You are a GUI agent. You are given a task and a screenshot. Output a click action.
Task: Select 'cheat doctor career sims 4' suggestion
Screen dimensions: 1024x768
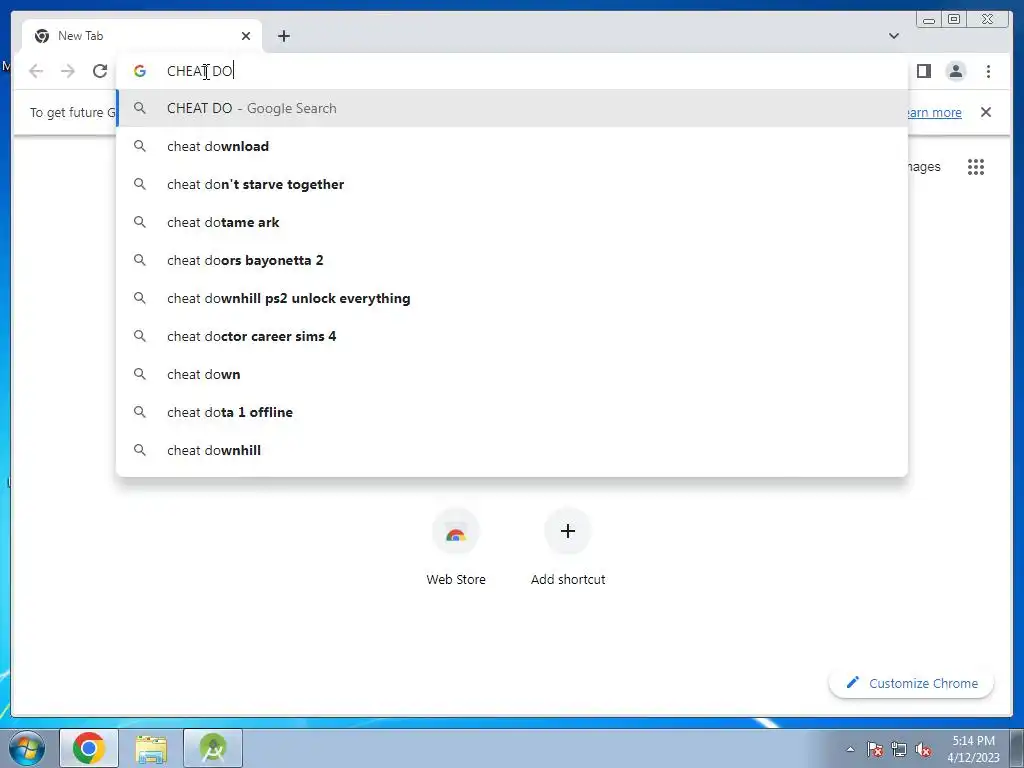point(512,336)
